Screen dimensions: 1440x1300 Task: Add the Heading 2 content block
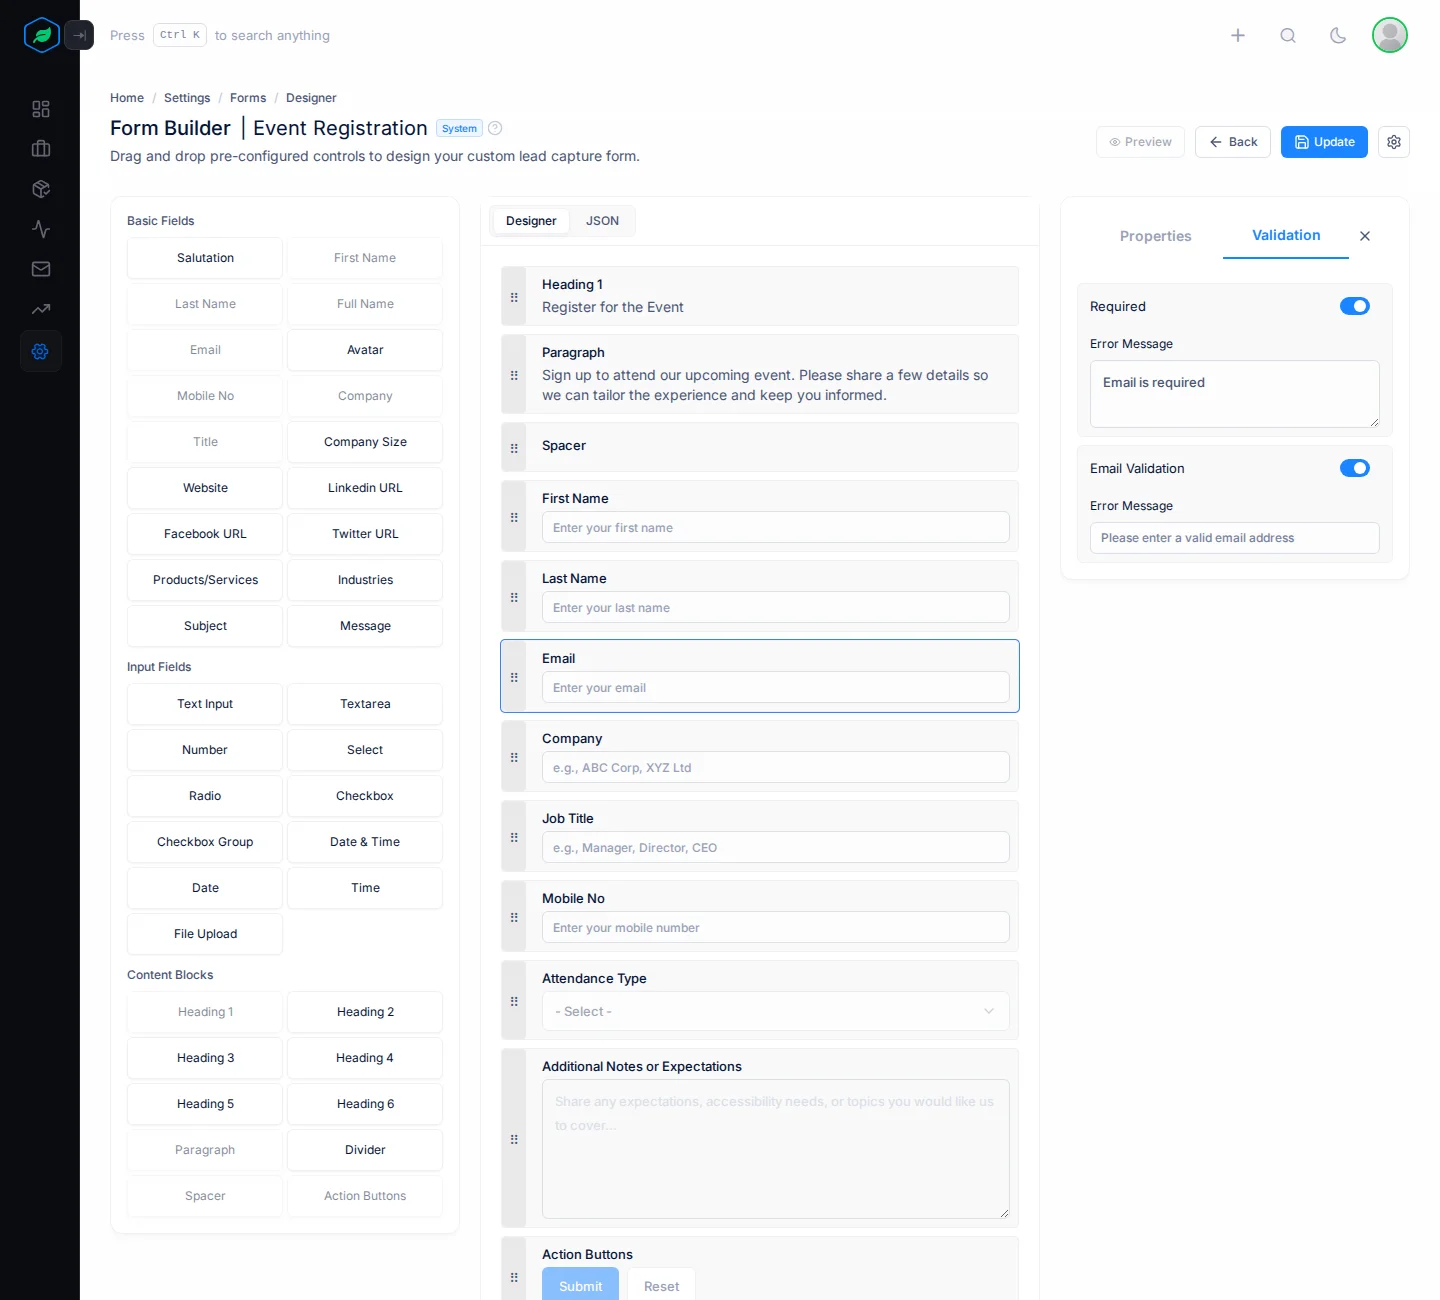coord(365,1012)
